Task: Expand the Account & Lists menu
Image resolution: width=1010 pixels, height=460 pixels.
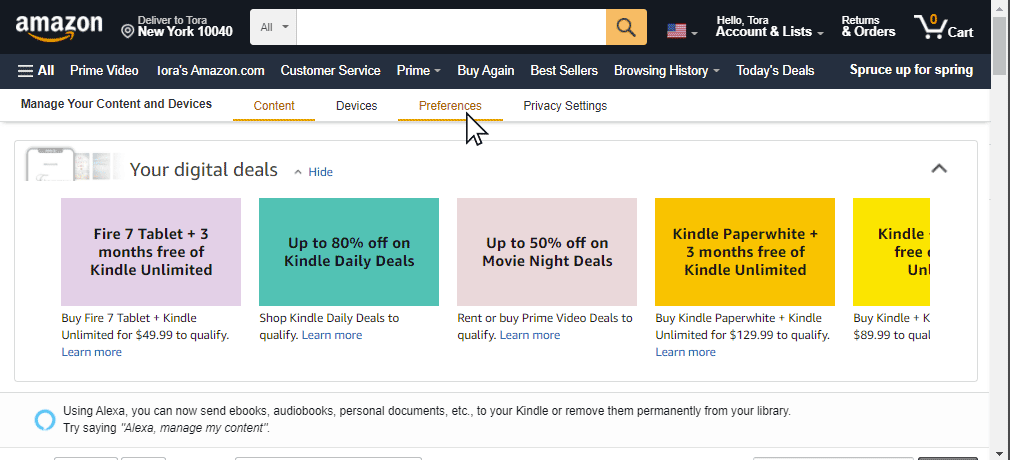Action: point(769,32)
